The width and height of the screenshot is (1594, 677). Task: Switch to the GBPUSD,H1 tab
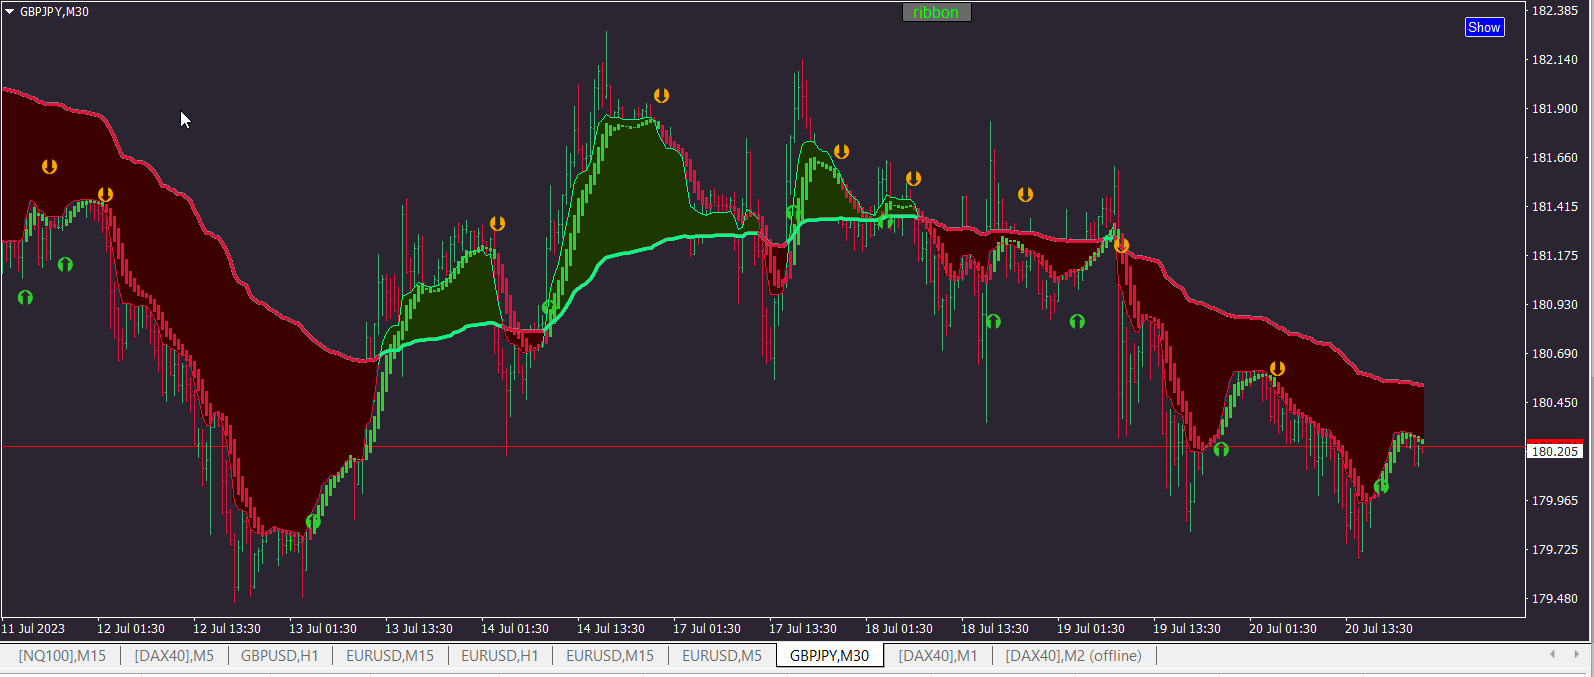click(280, 656)
